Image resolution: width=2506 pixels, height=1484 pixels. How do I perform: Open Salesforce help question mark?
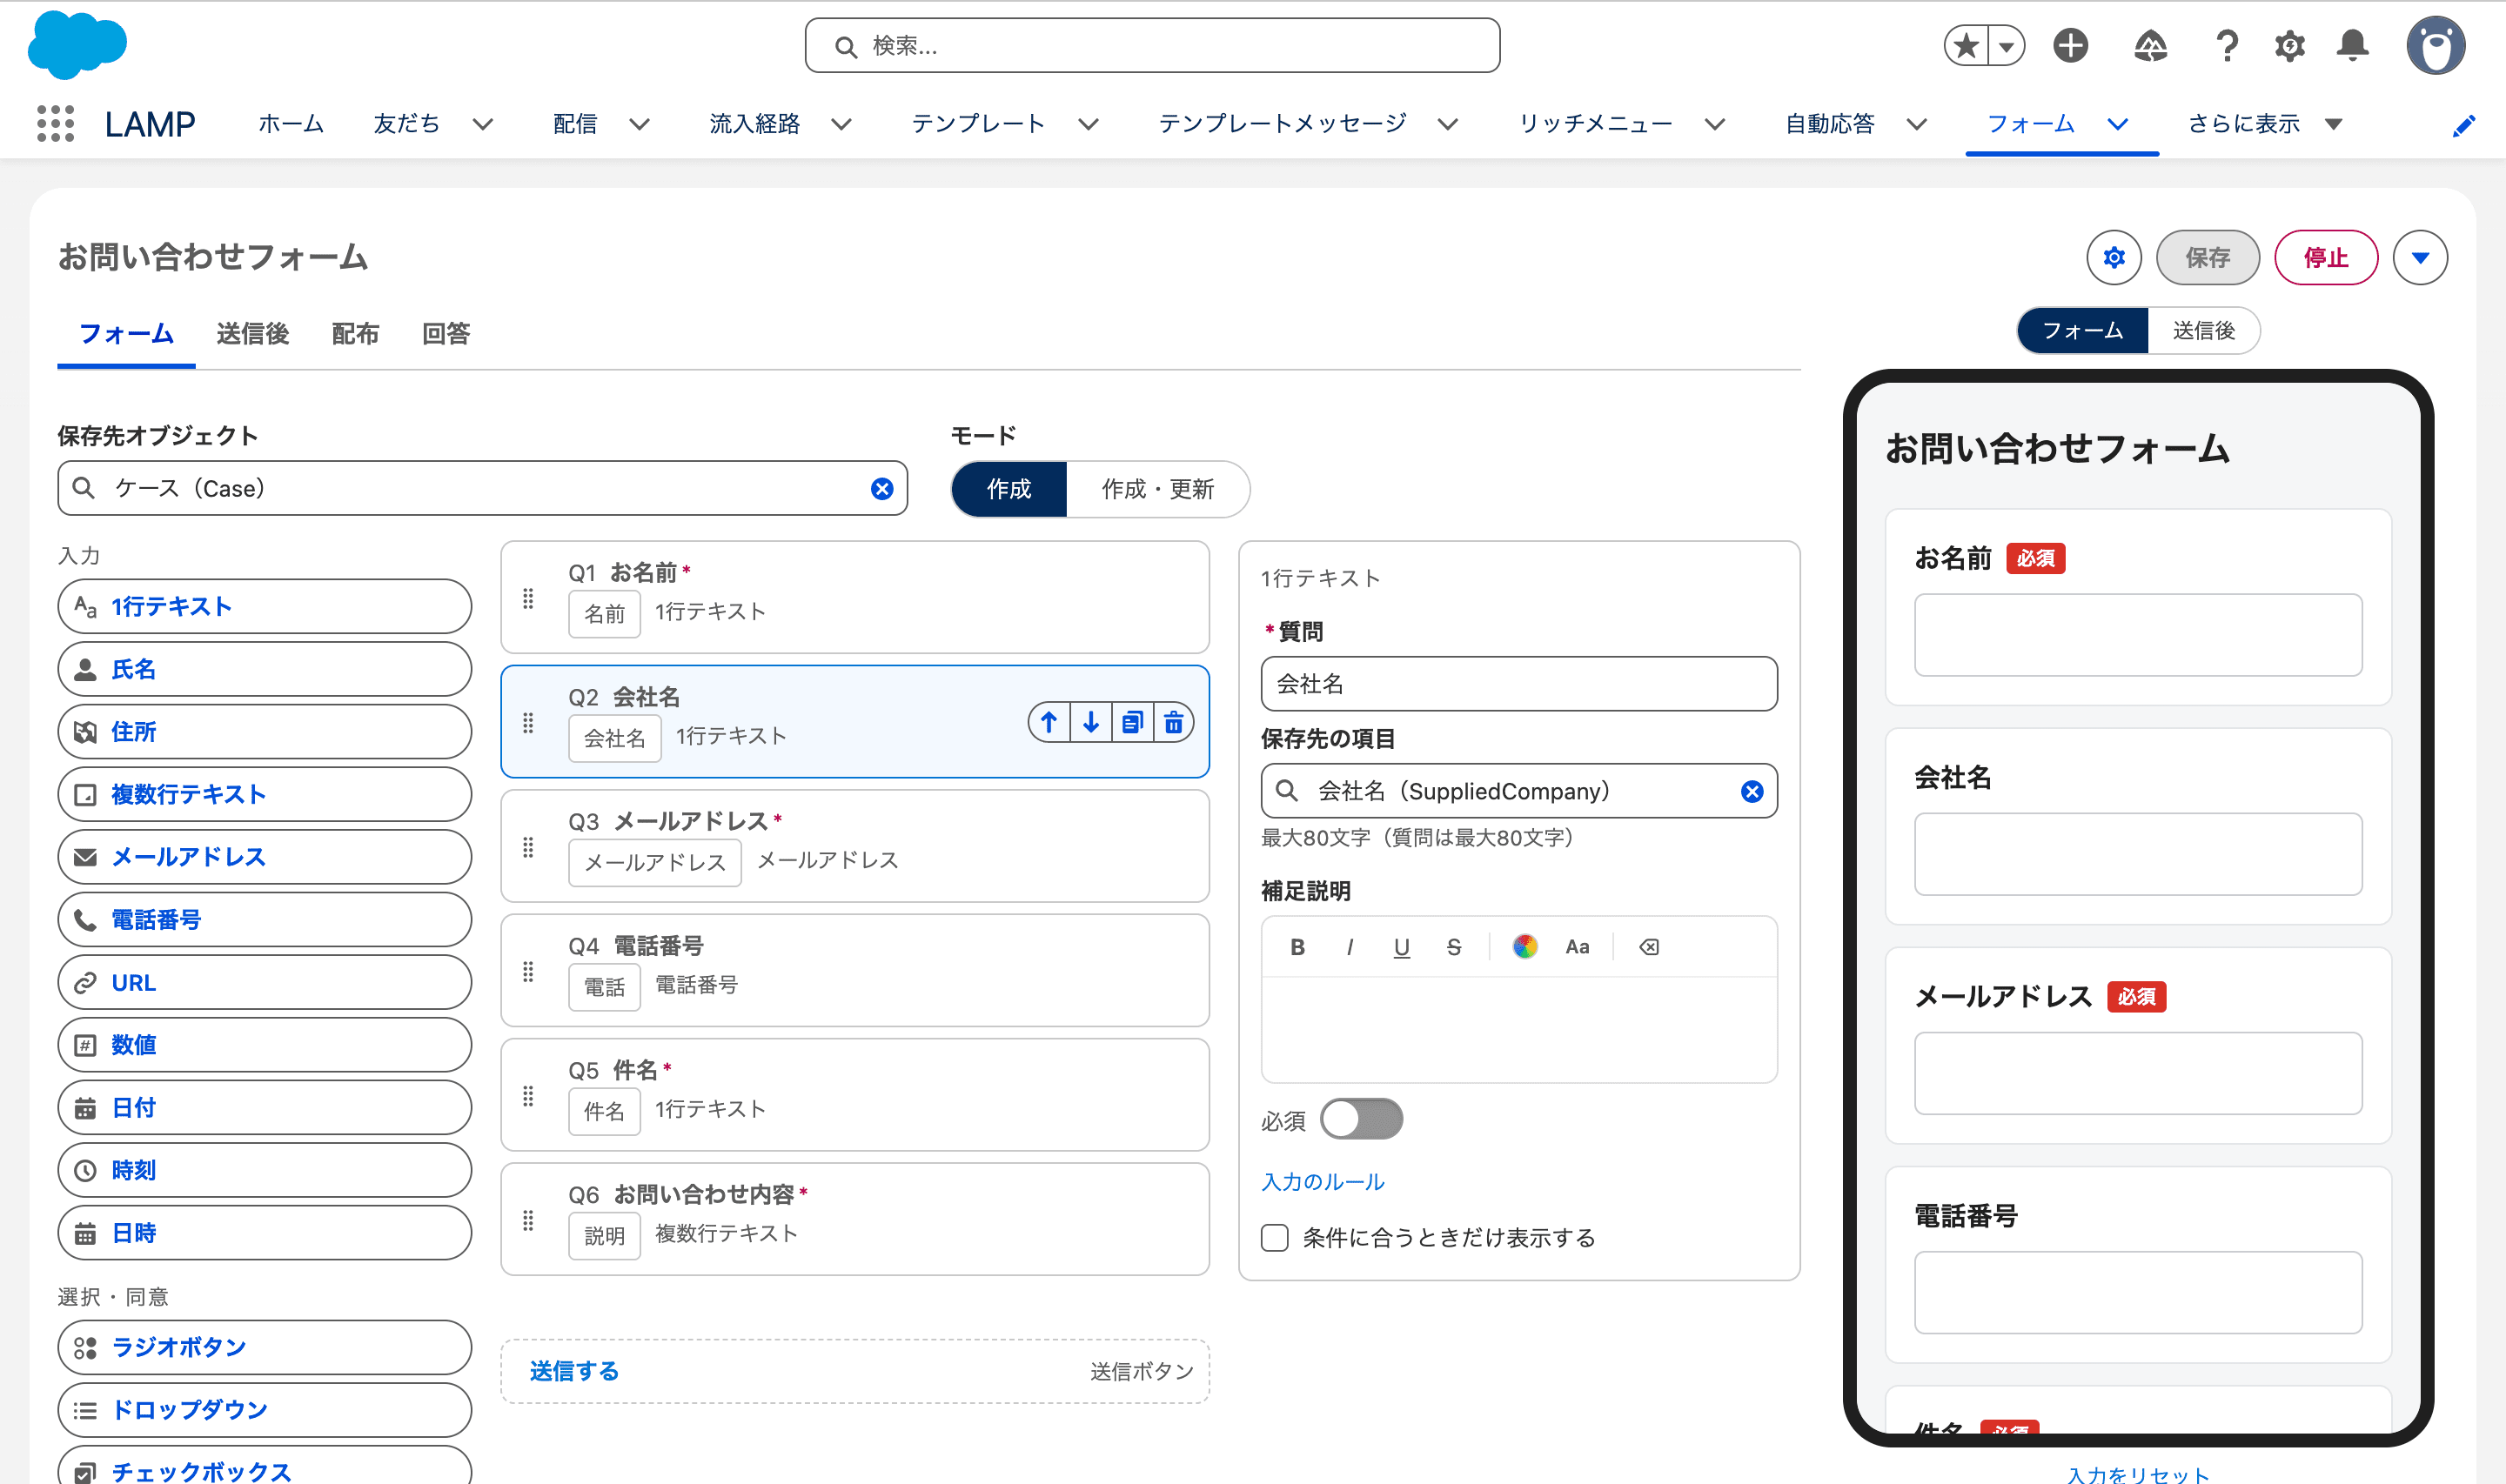pyautogui.click(x=2226, y=46)
